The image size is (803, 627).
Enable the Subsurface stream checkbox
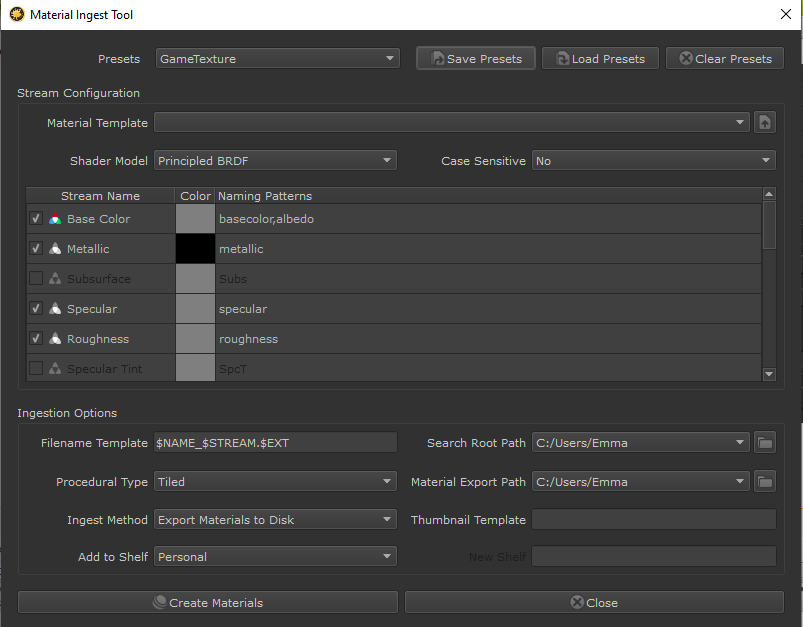pos(36,279)
